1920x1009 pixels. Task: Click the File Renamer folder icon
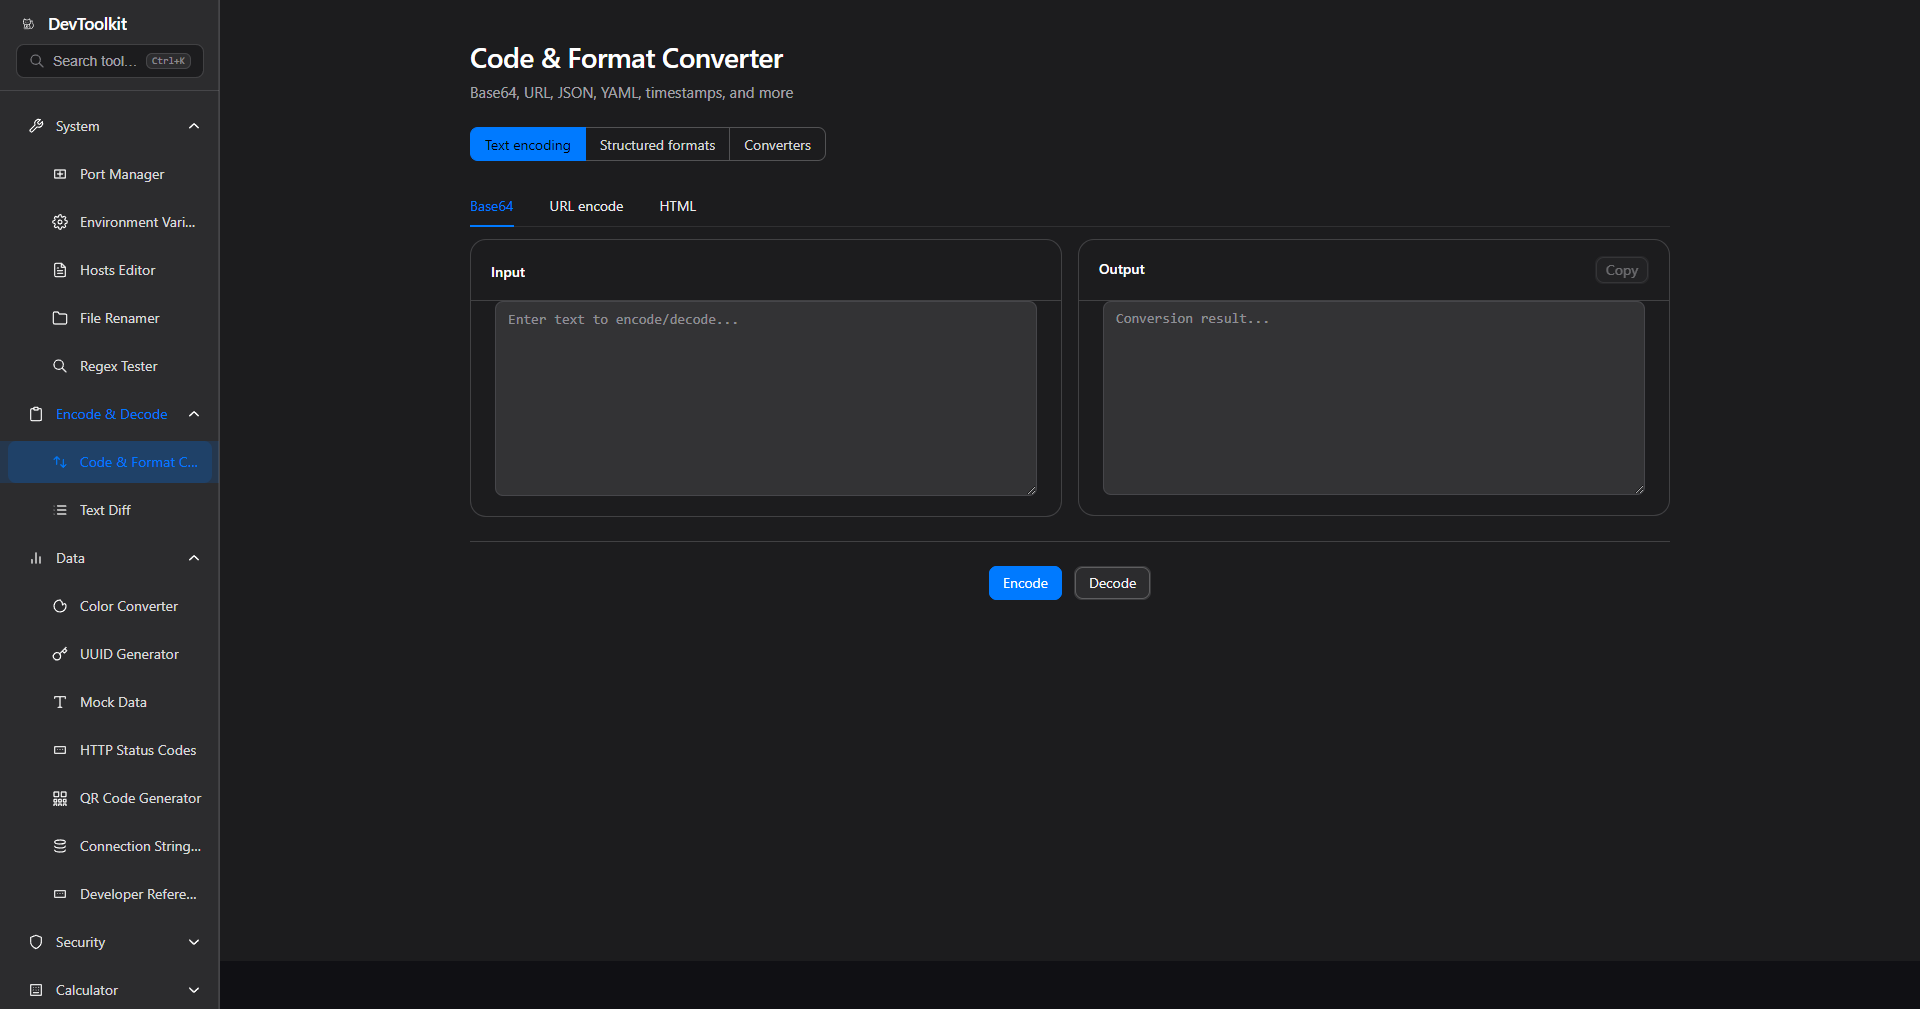point(60,318)
